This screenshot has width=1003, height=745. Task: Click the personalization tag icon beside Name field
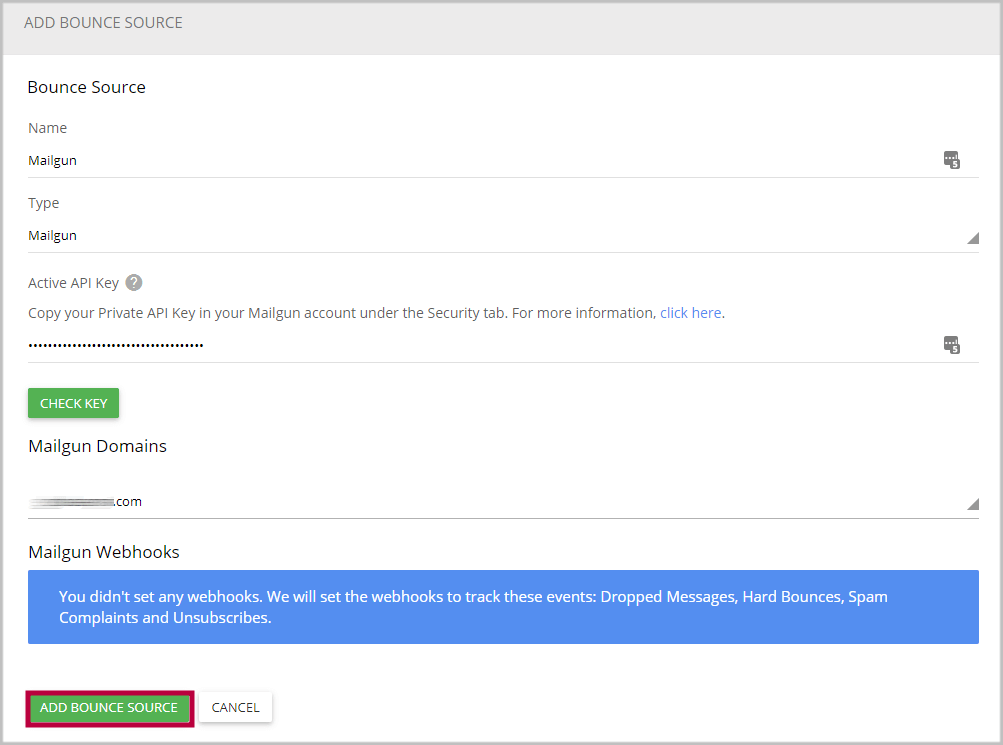tap(951, 160)
